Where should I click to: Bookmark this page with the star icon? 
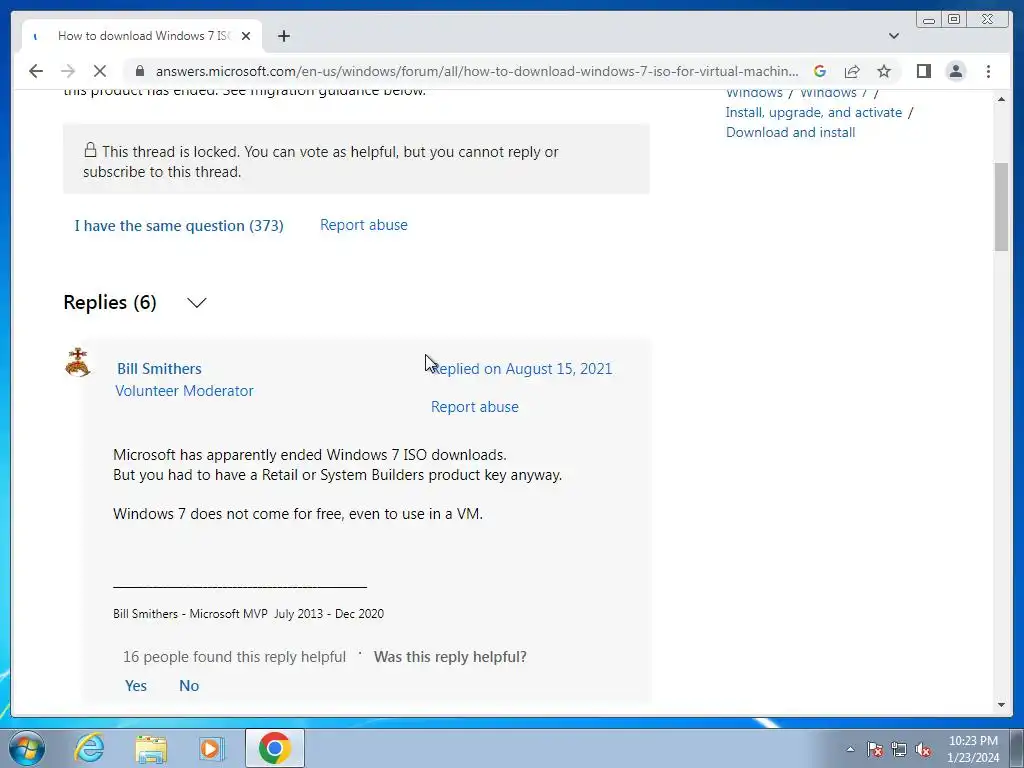[x=884, y=71]
